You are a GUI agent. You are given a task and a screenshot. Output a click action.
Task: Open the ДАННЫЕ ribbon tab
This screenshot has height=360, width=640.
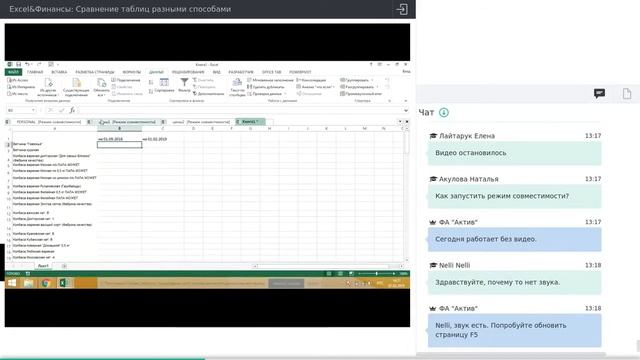(x=156, y=72)
